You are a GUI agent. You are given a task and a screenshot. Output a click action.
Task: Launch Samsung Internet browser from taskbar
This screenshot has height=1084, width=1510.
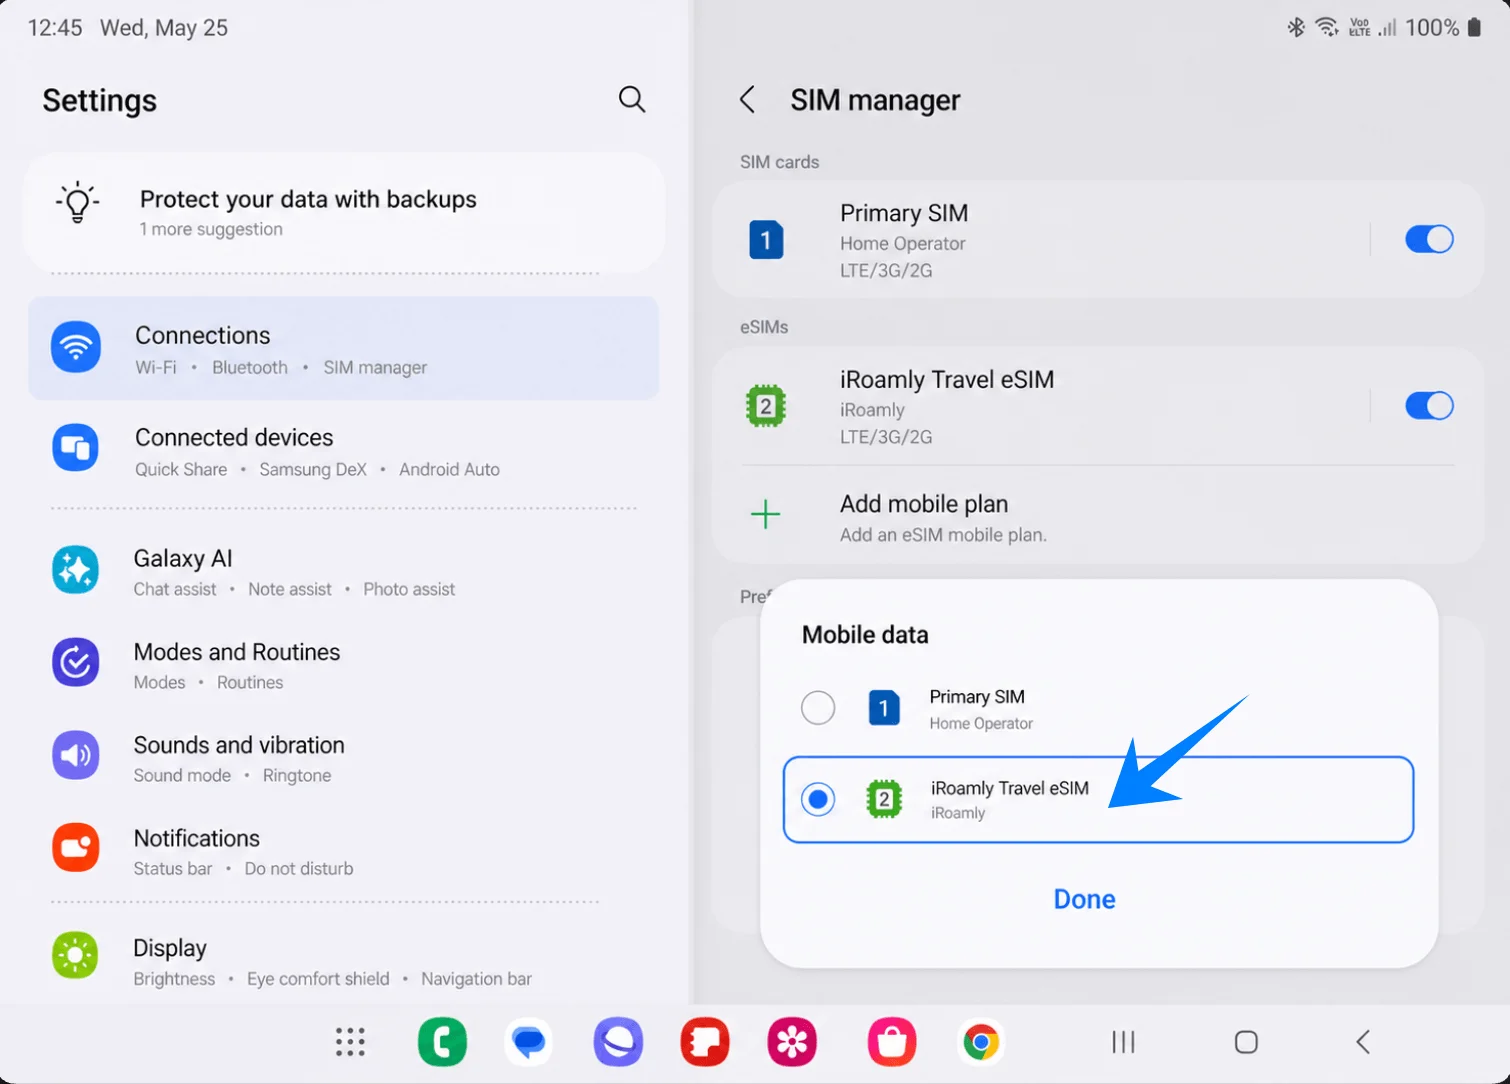click(x=618, y=1042)
